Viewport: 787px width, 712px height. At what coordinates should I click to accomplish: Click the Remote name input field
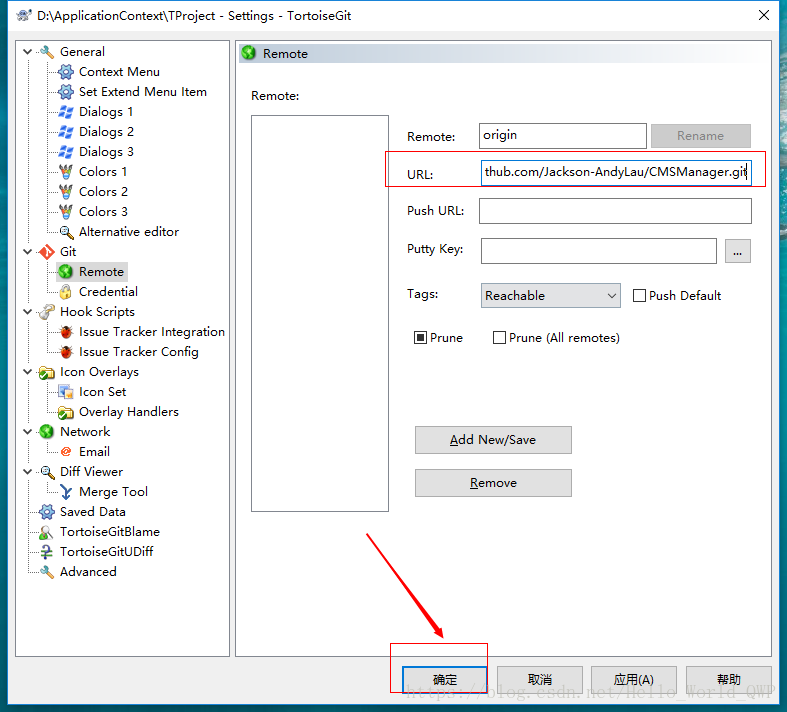pos(563,136)
